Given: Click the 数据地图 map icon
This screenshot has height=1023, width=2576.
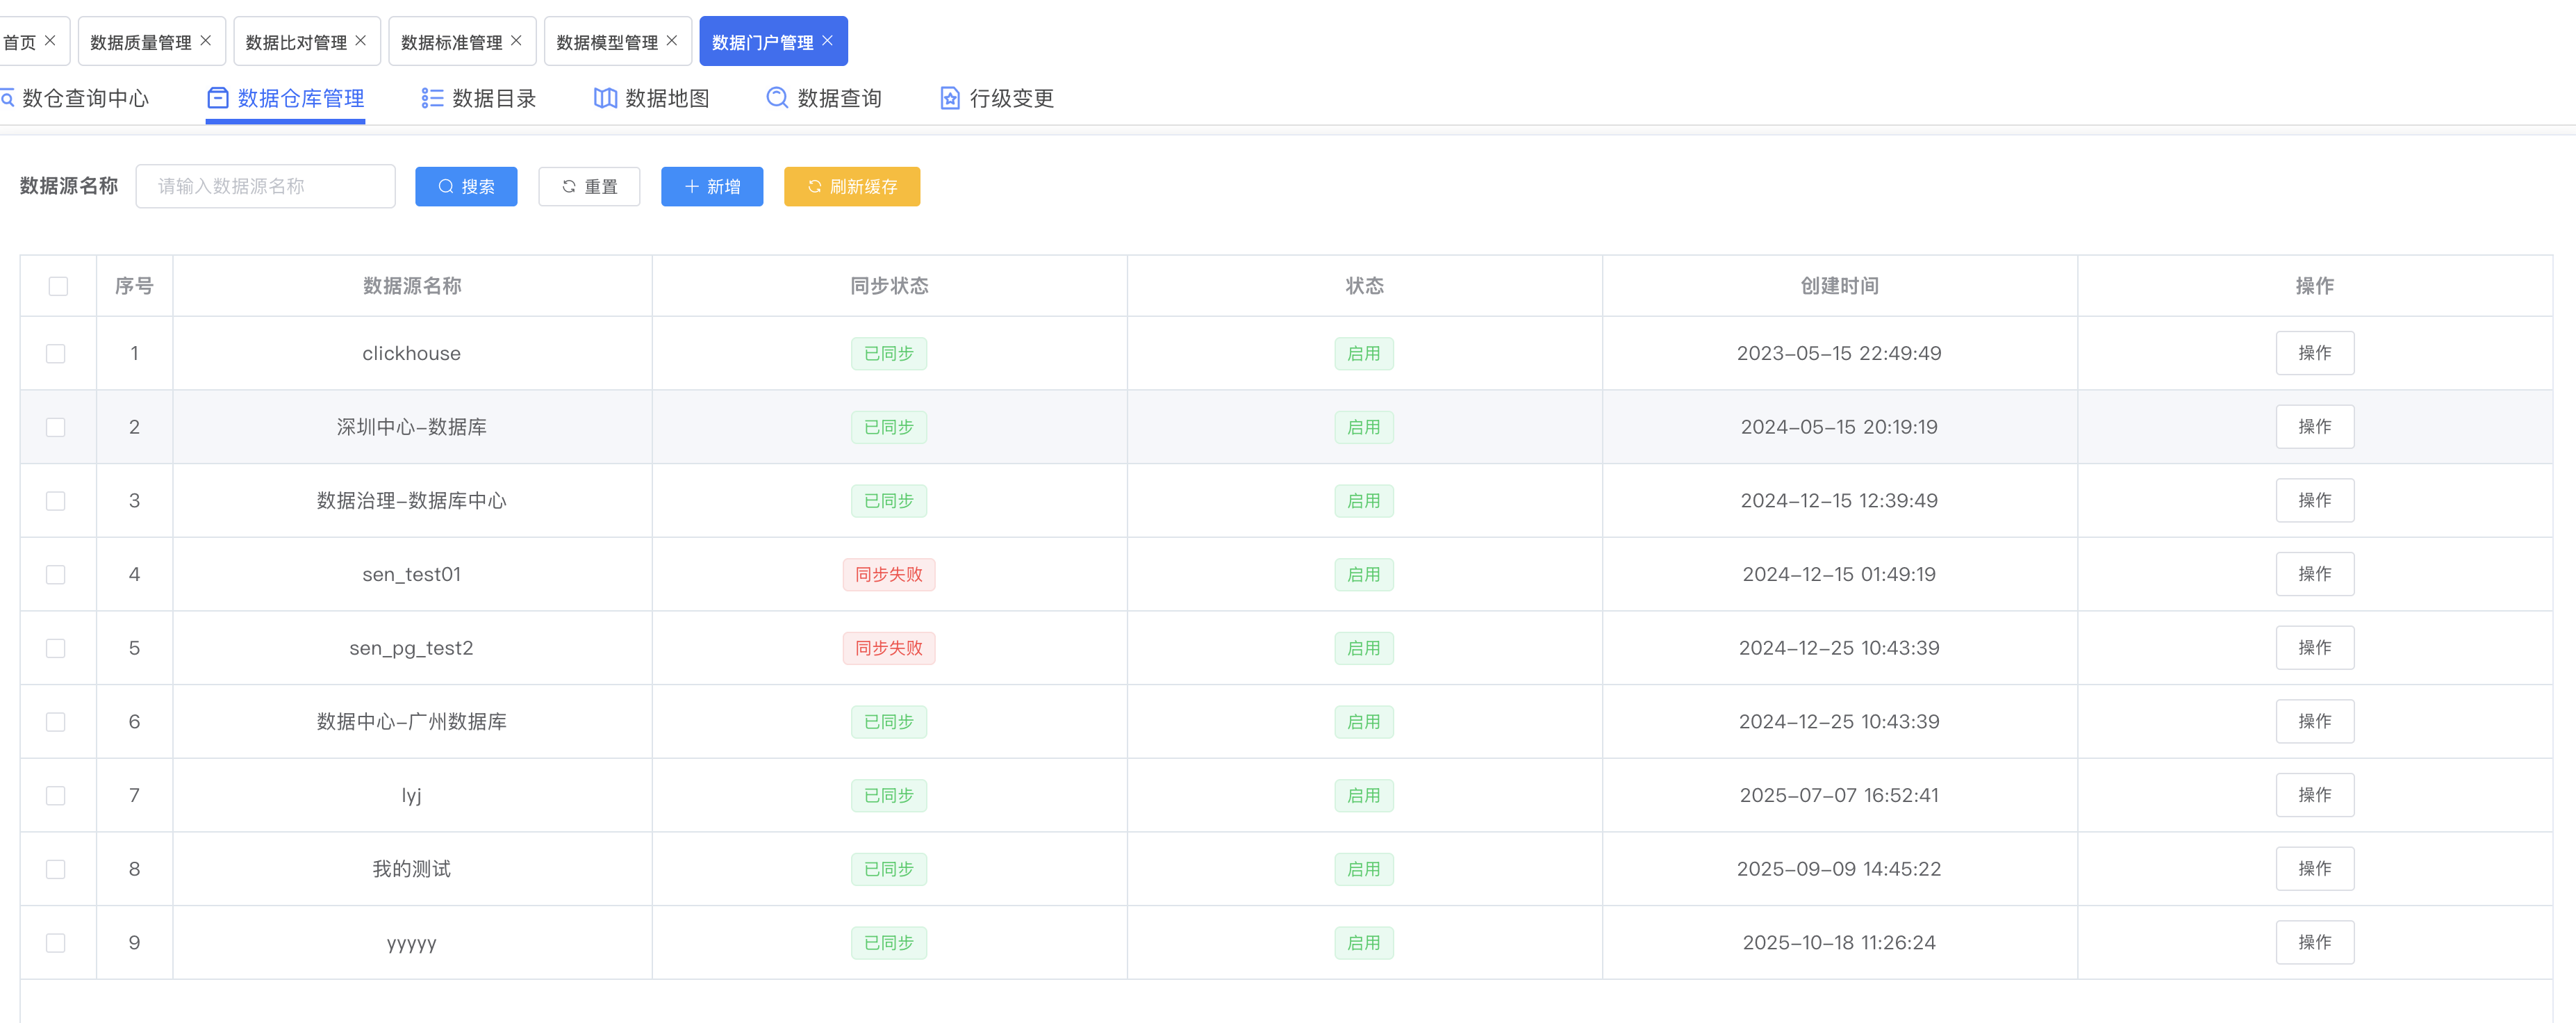Looking at the screenshot, I should click(x=604, y=98).
